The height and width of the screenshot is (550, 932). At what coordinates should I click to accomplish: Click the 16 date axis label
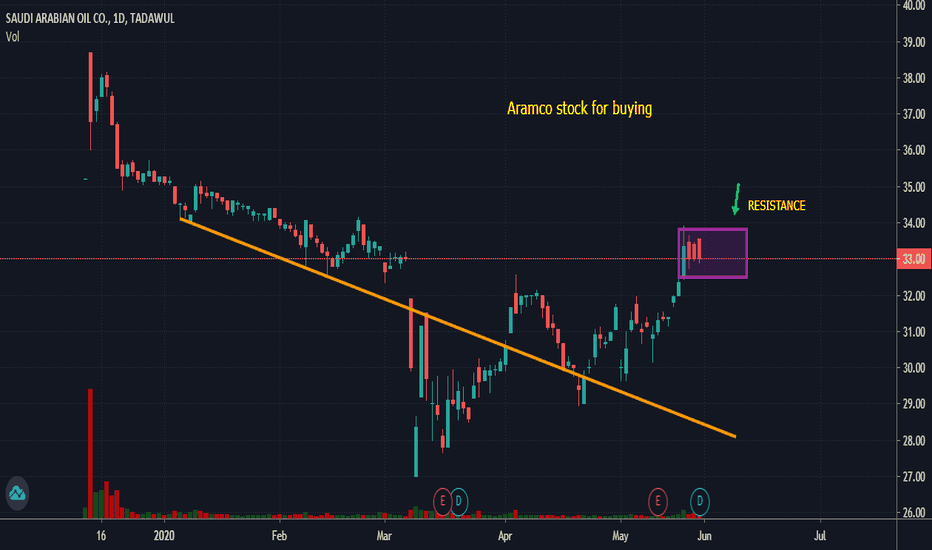(101, 536)
